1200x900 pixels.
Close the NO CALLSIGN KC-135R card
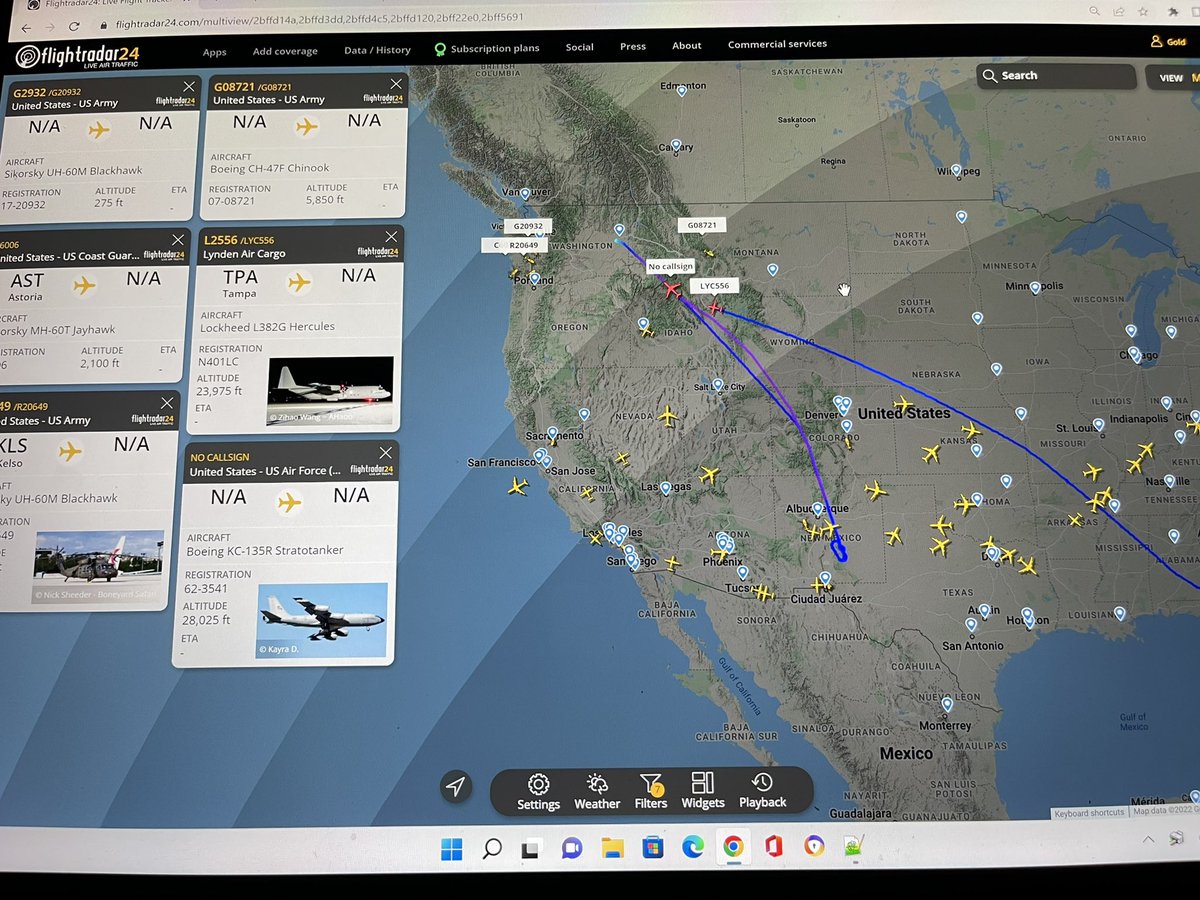pyautogui.click(x=386, y=452)
